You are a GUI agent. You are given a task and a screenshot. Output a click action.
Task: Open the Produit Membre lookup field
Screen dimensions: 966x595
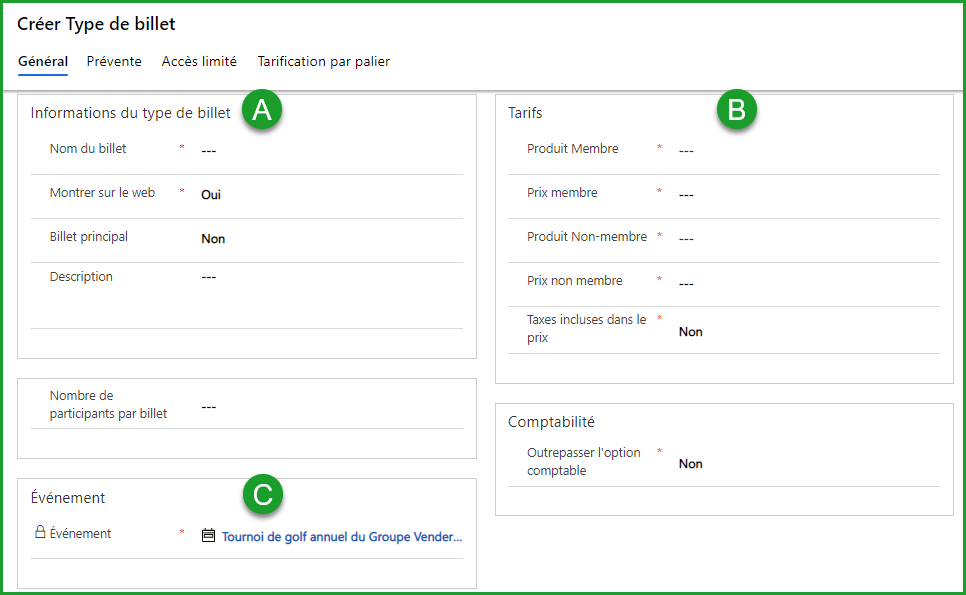800,151
